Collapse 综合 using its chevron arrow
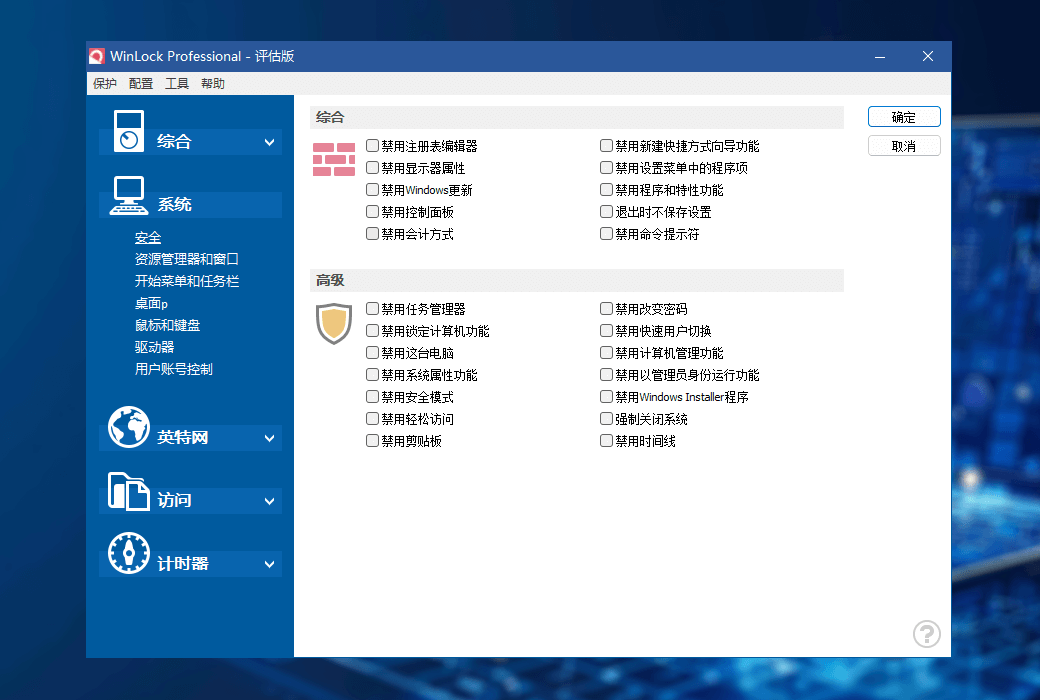This screenshot has width=1040, height=700. 269,141
